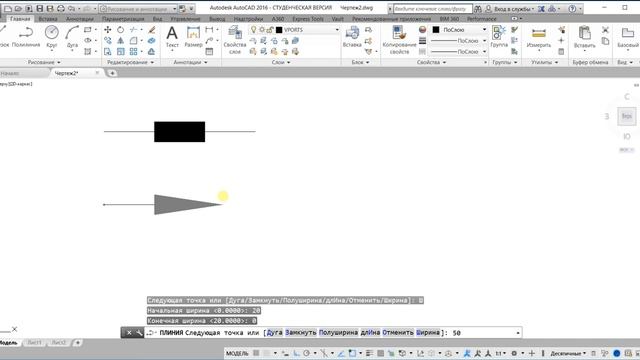Toggle lineweight display in status bar
The image size is (640, 360).
click(369, 353)
